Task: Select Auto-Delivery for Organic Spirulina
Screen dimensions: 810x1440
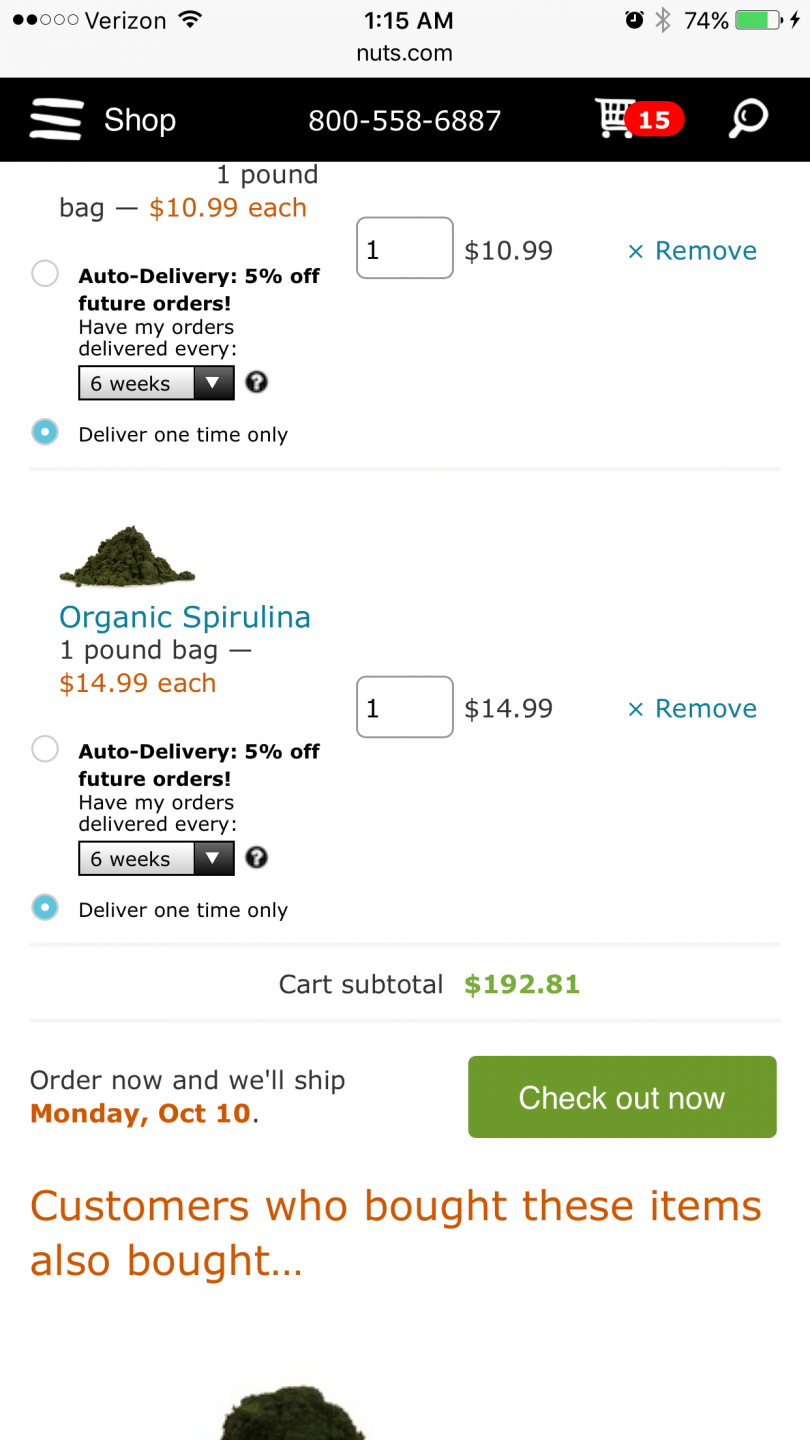Action: click(x=45, y=748)
